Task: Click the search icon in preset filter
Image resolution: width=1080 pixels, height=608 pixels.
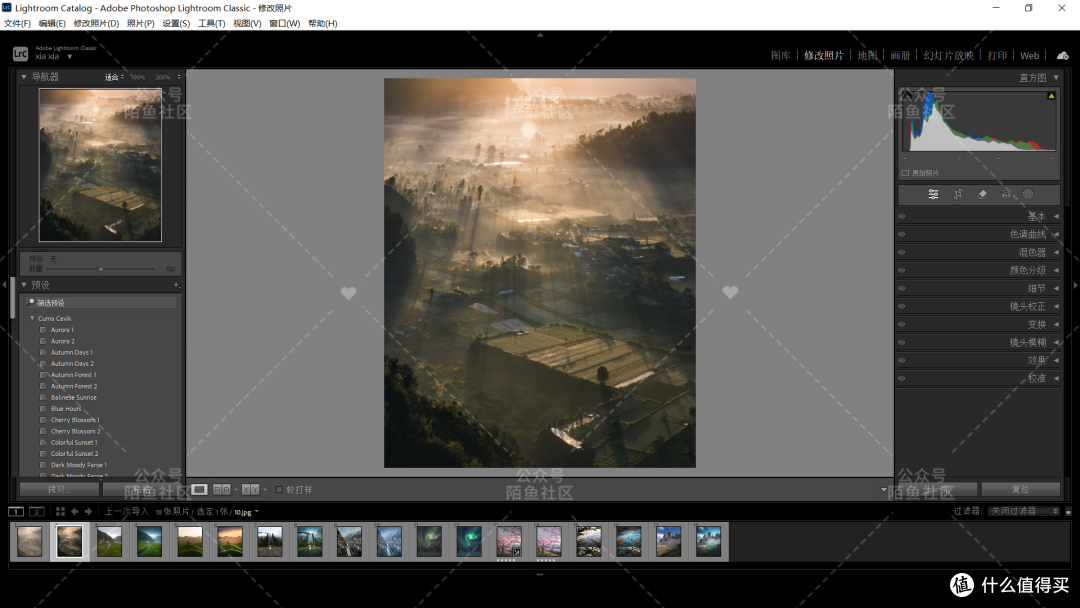Action: 31,302
